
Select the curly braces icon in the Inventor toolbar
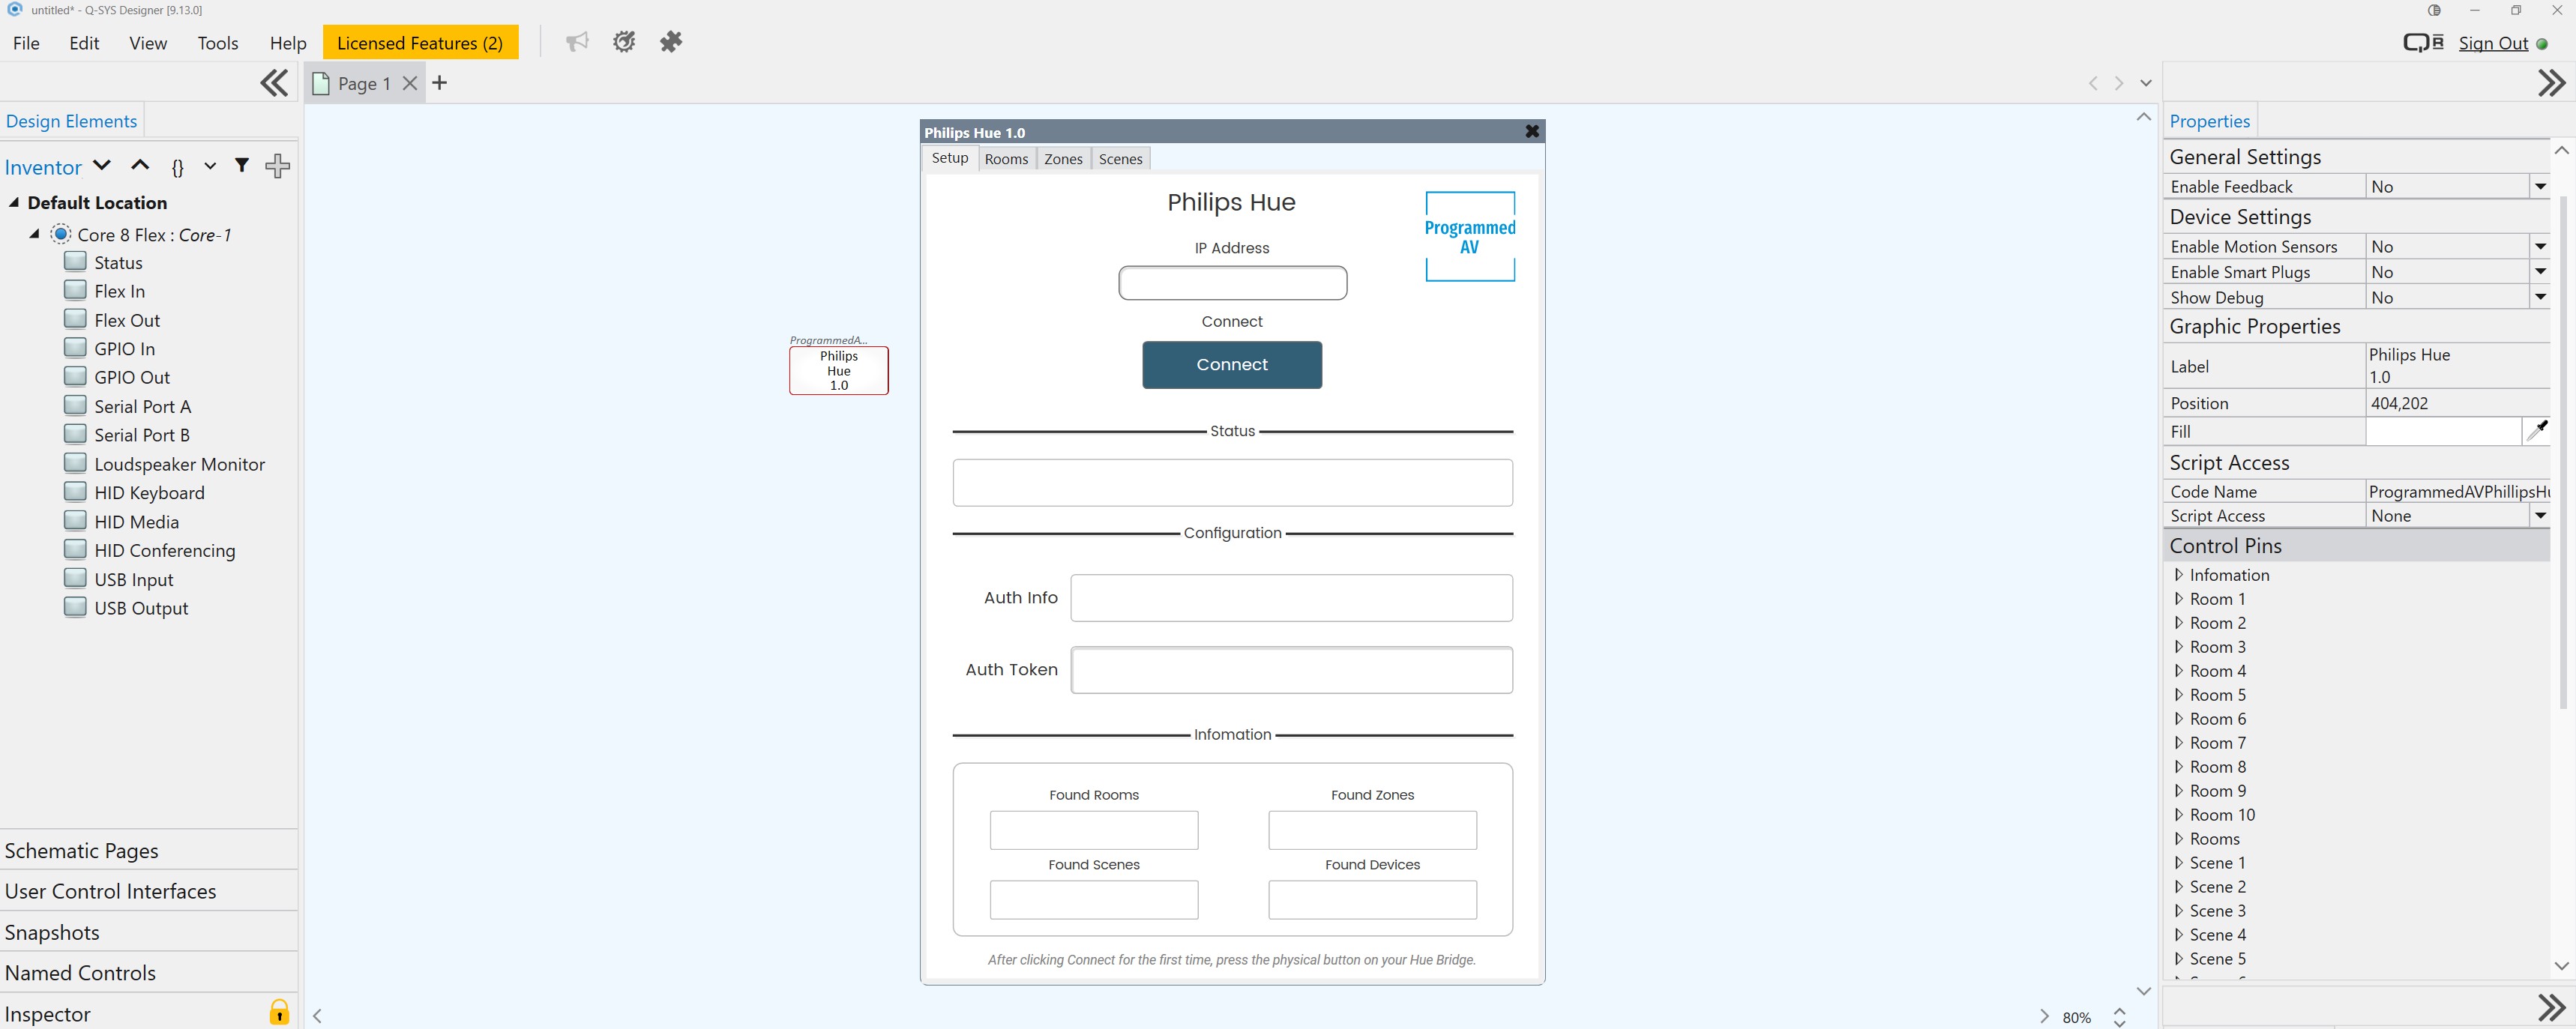click(x=177, y=168)
